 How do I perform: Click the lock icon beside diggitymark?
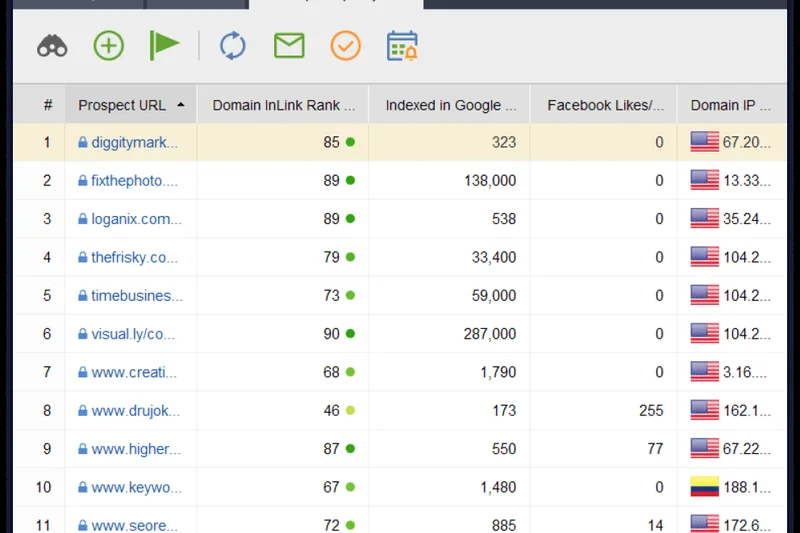click(x=83, y=142)
